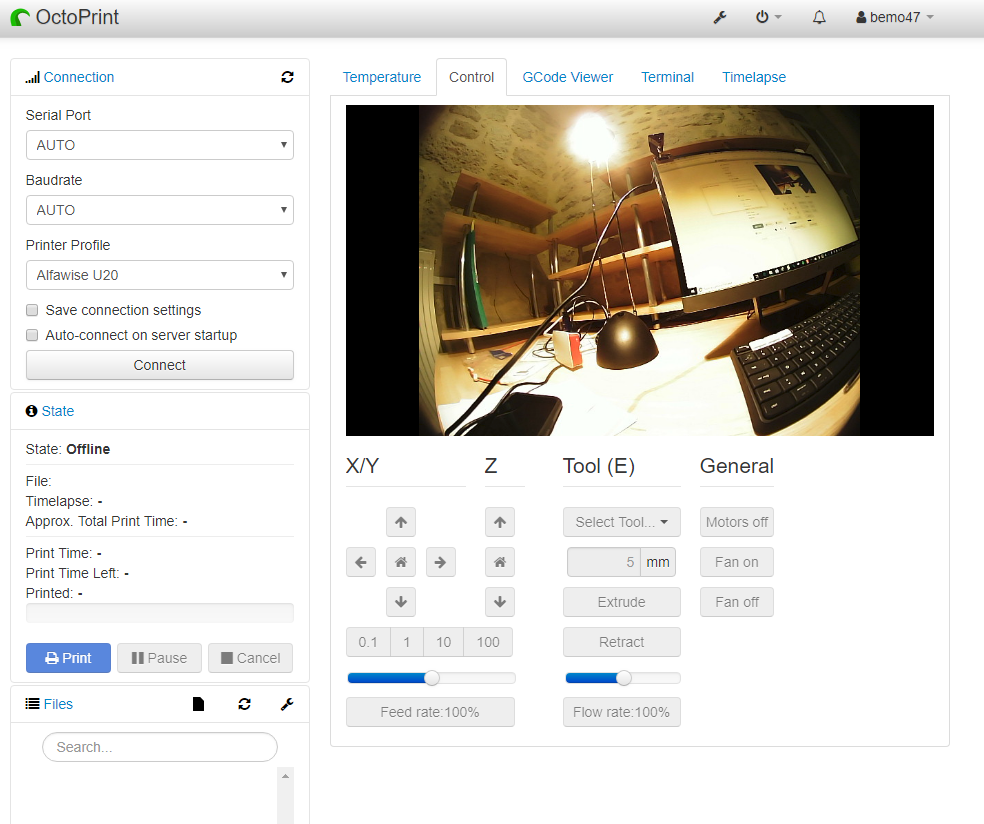Viewport: 984px width, 824px height.
Task: Switch to the Temperature tab
Action: [x=382, y=77]
